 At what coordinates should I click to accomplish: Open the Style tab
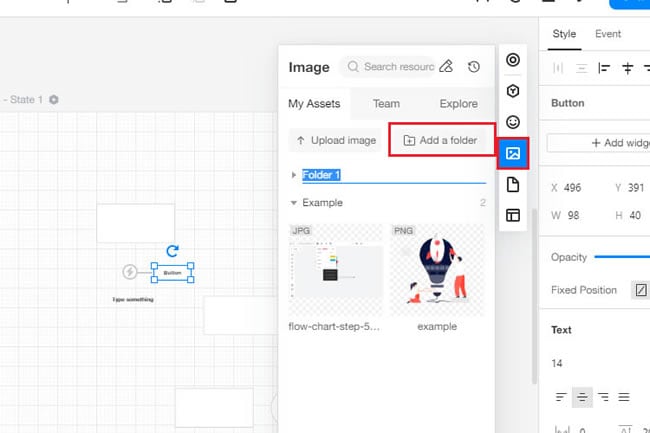pyautogui.click(x=564, y=34)
